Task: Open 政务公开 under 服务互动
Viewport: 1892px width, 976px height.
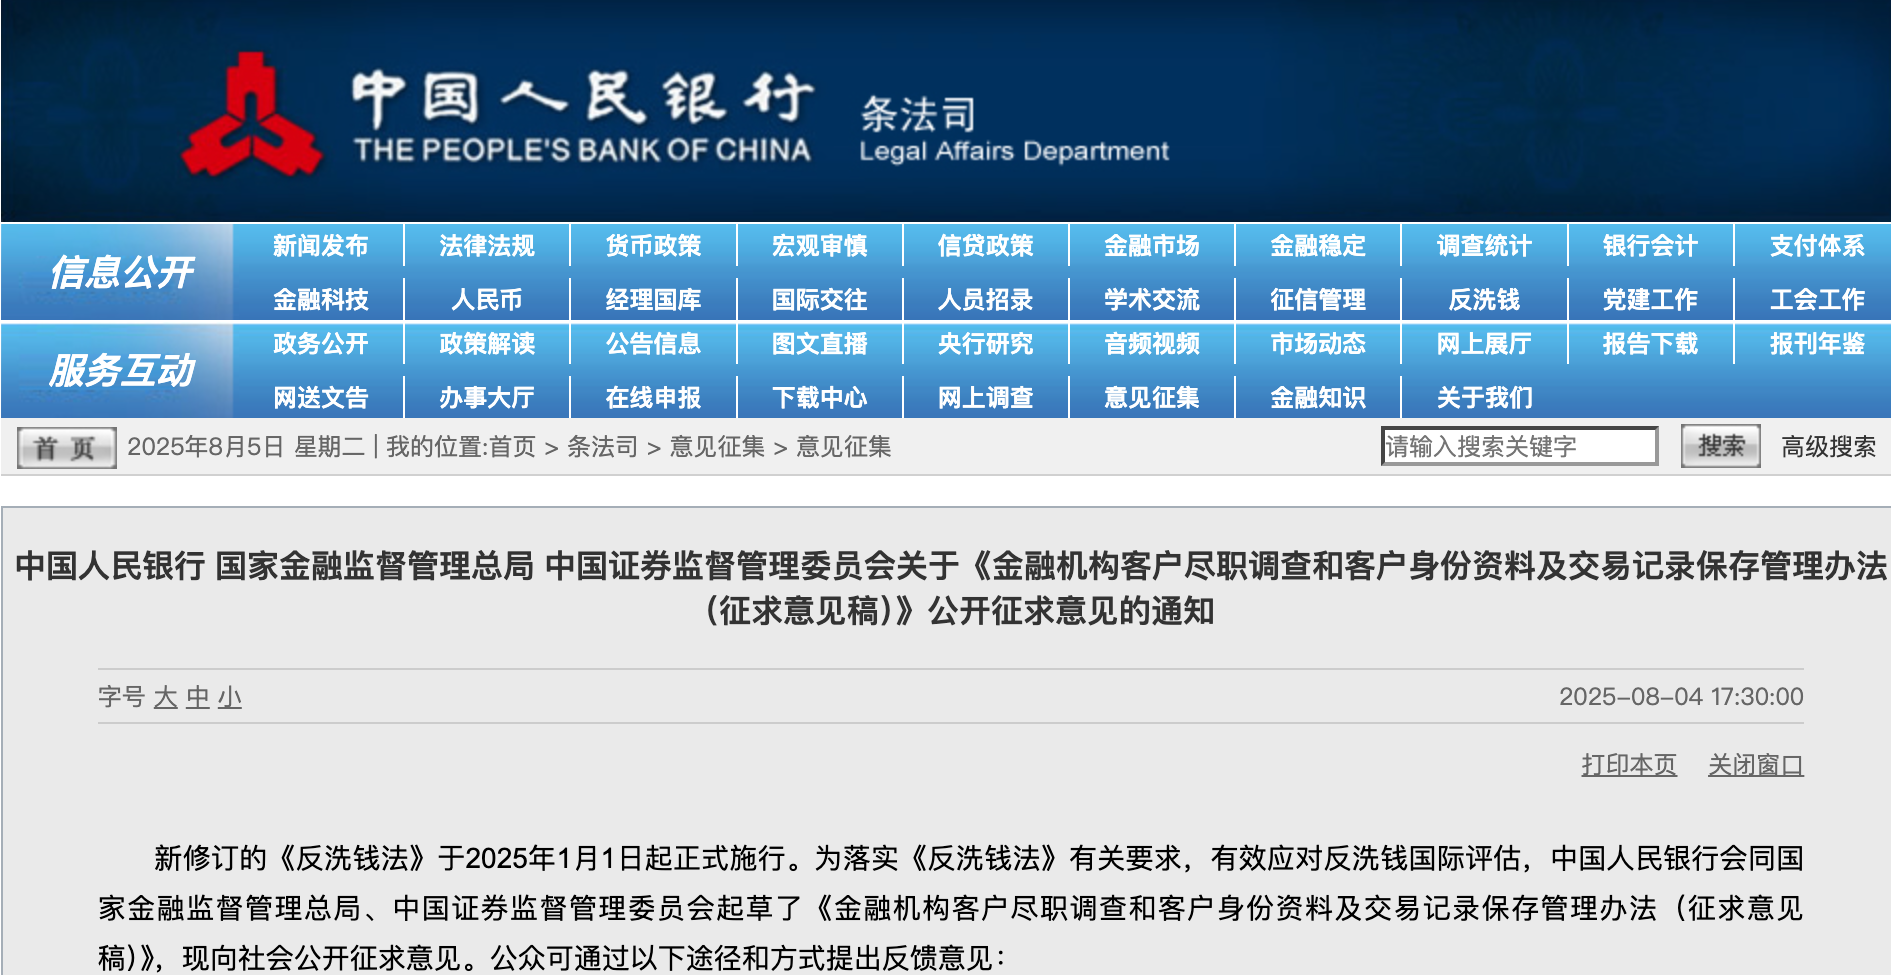Action: pyautogui.click(x=320, y=344)
